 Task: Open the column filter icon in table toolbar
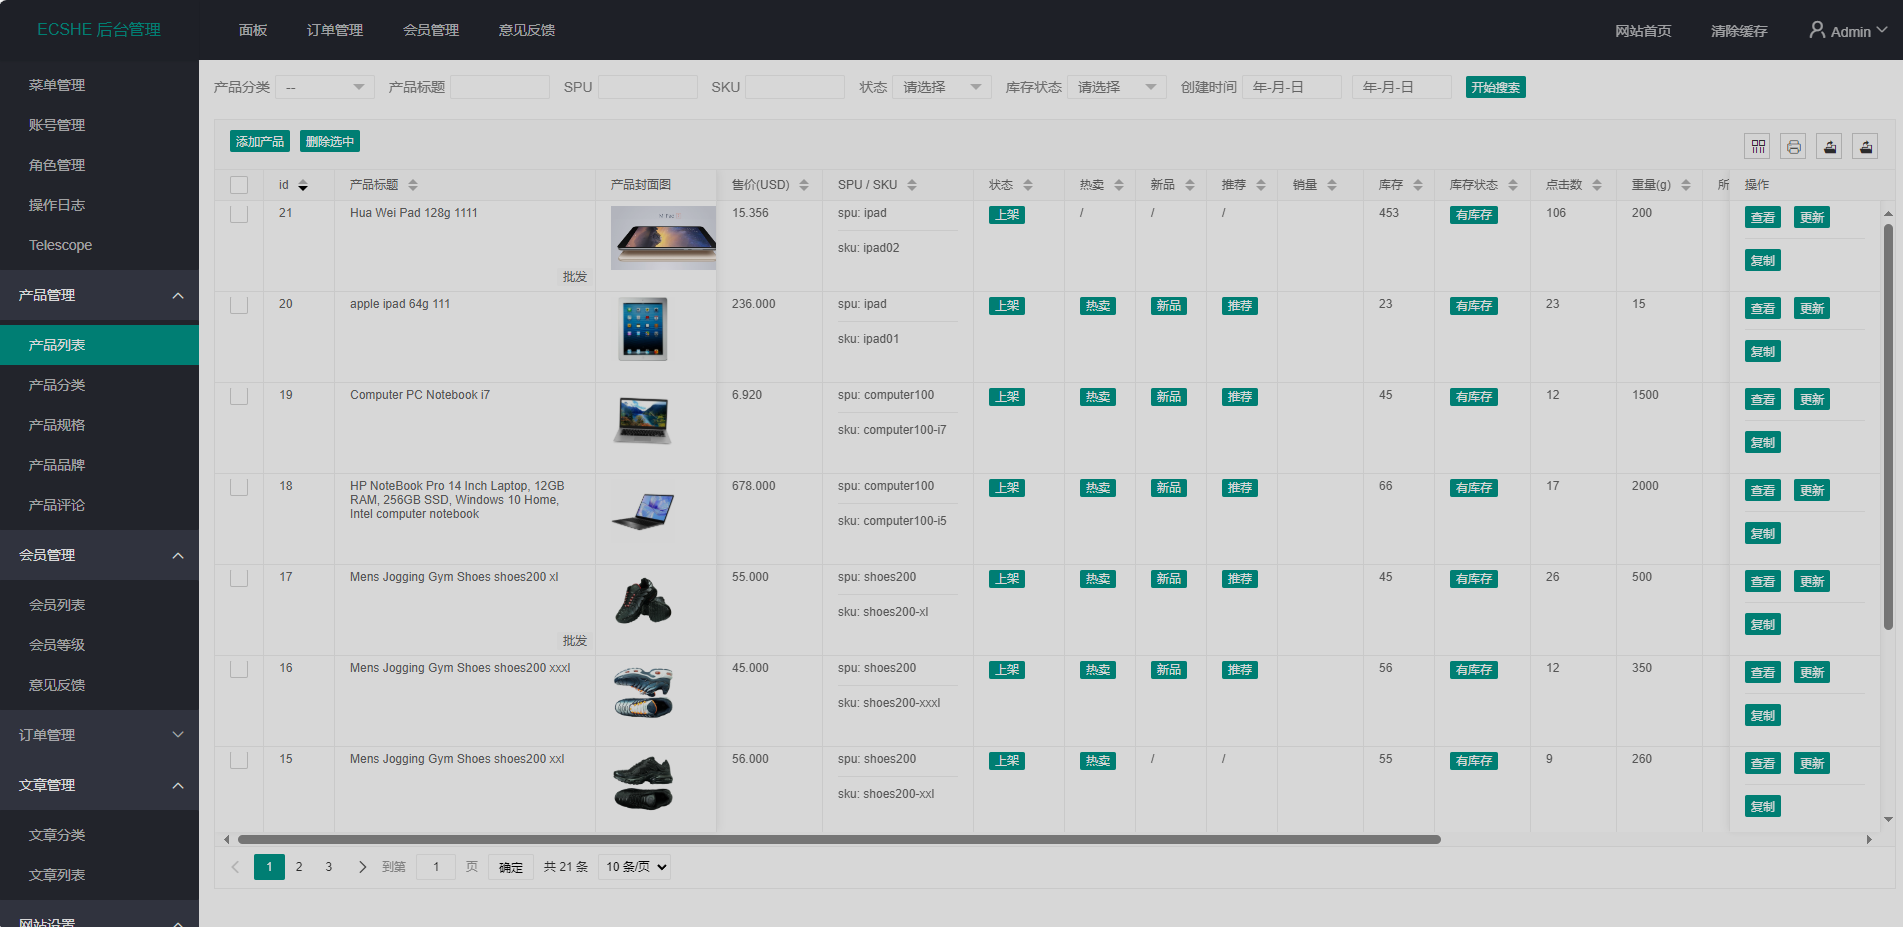1758,147
